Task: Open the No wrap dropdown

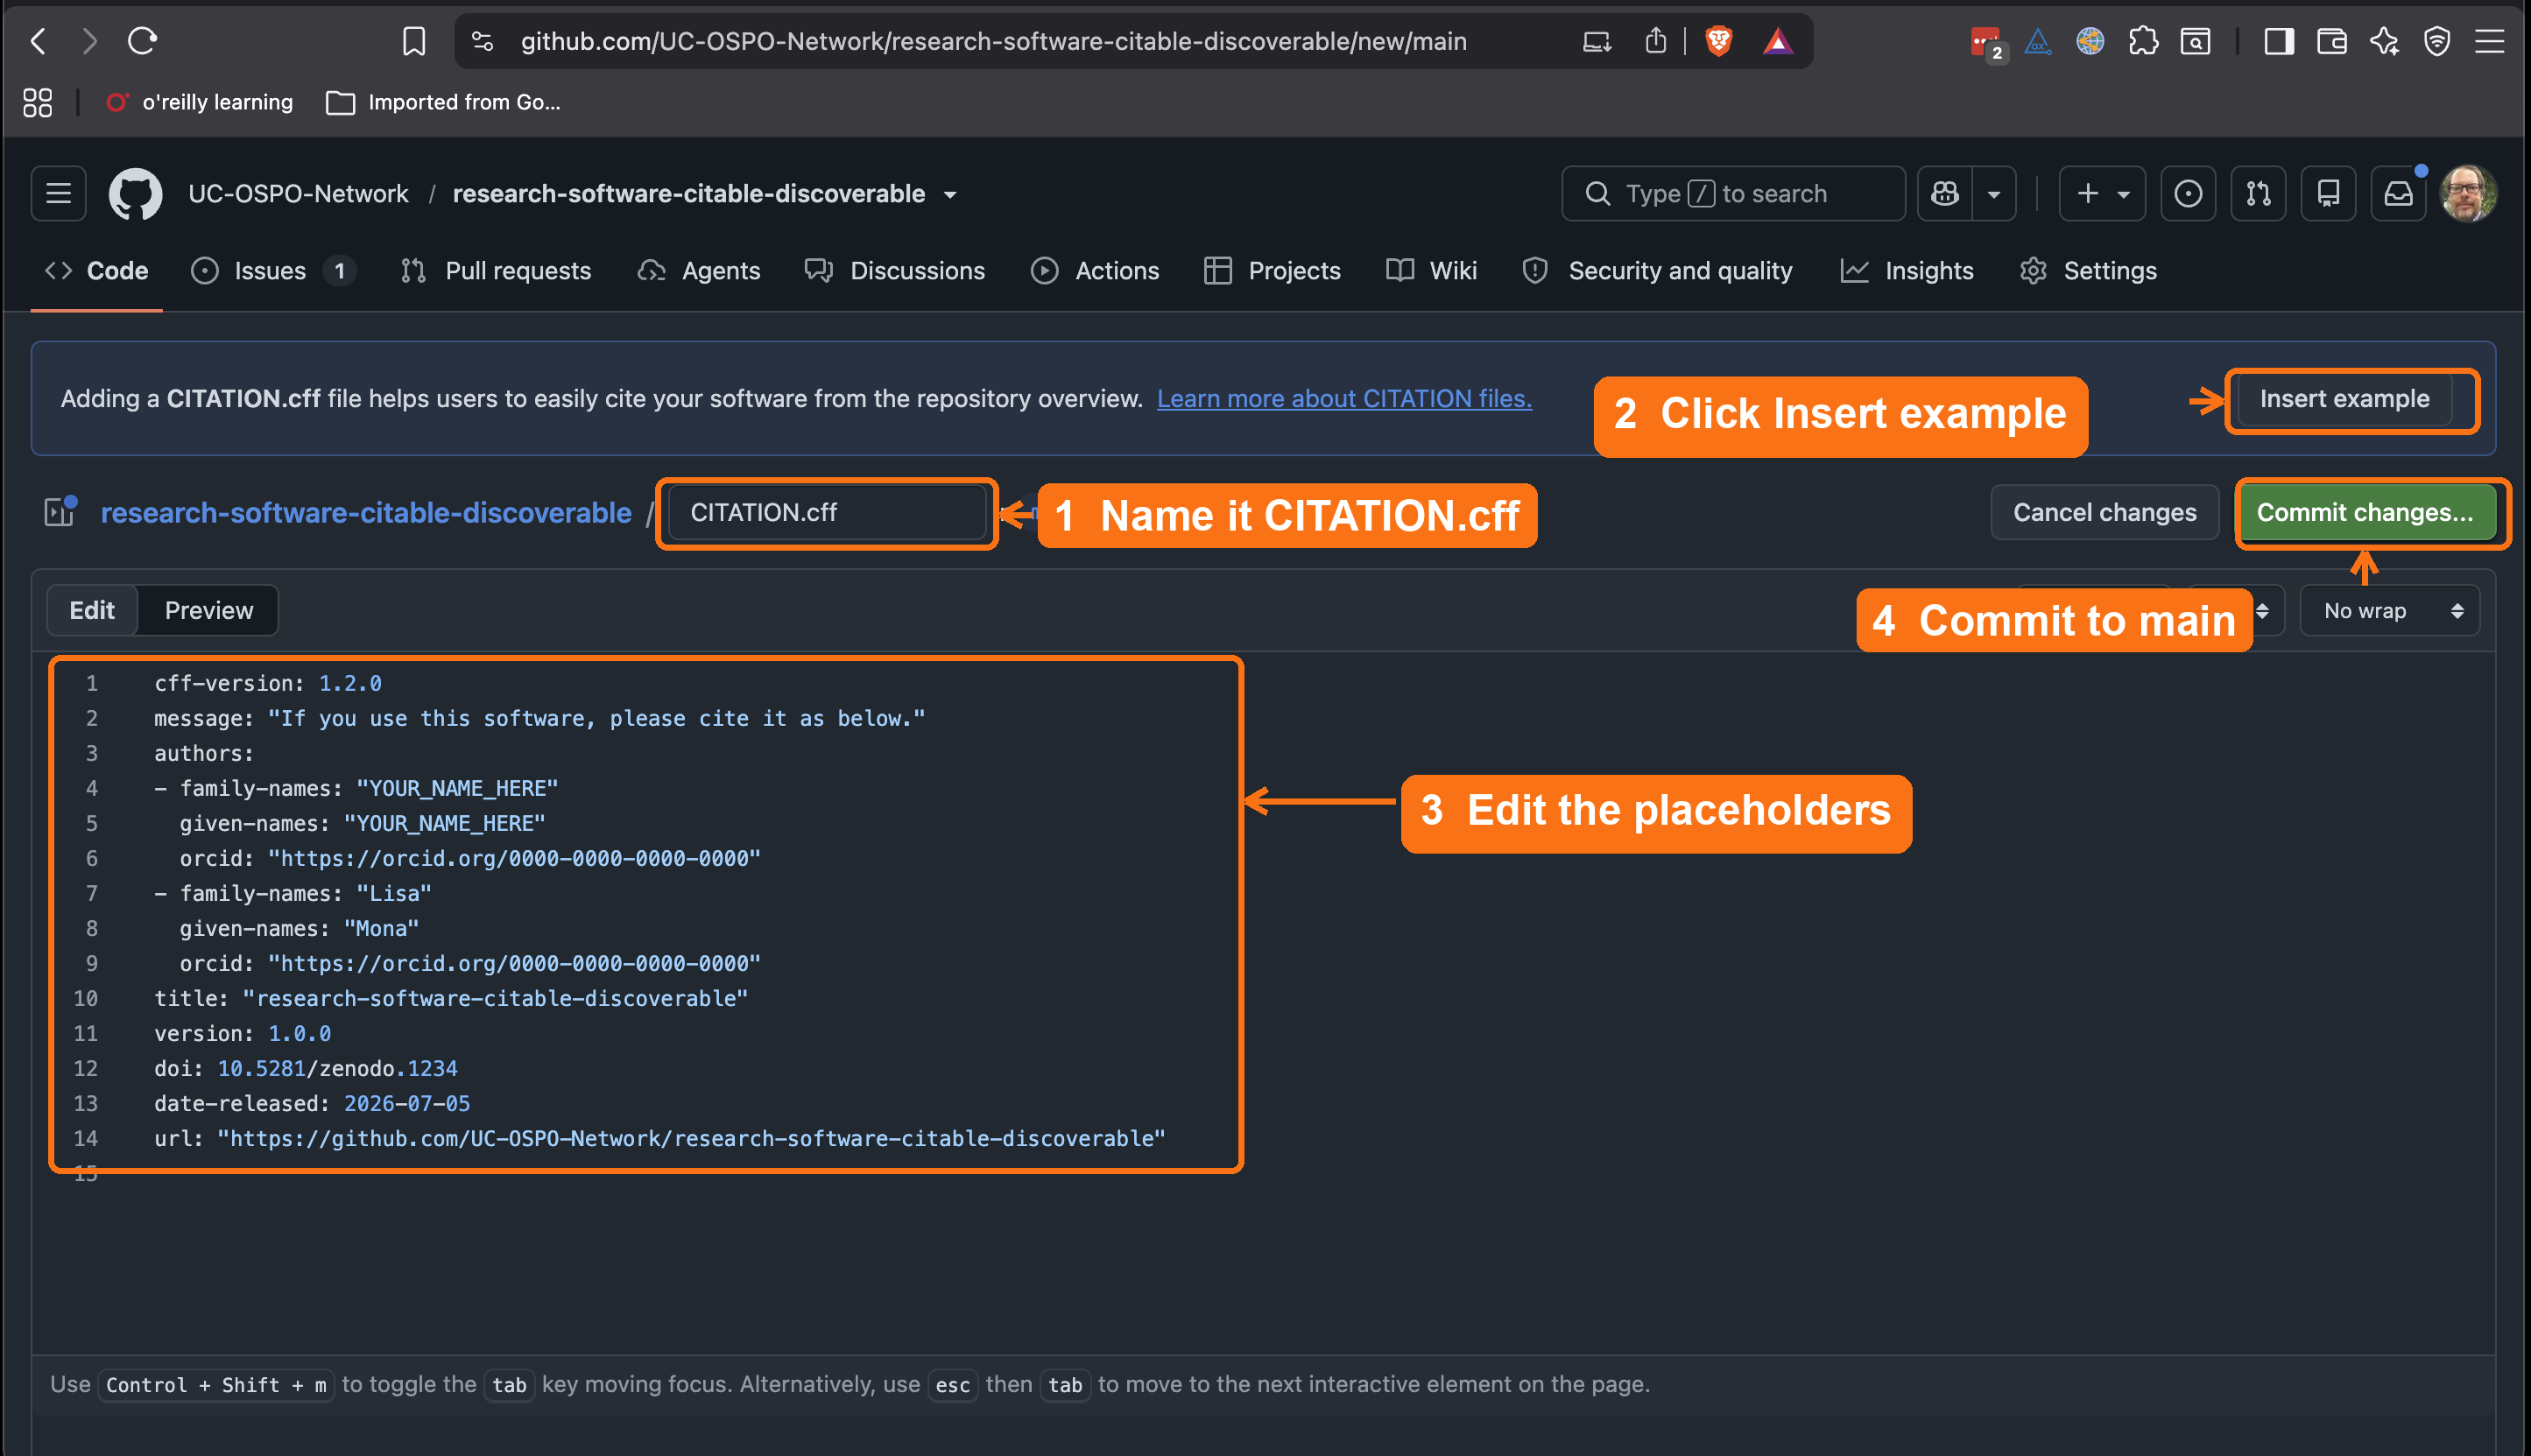Action: [2390, 610]
